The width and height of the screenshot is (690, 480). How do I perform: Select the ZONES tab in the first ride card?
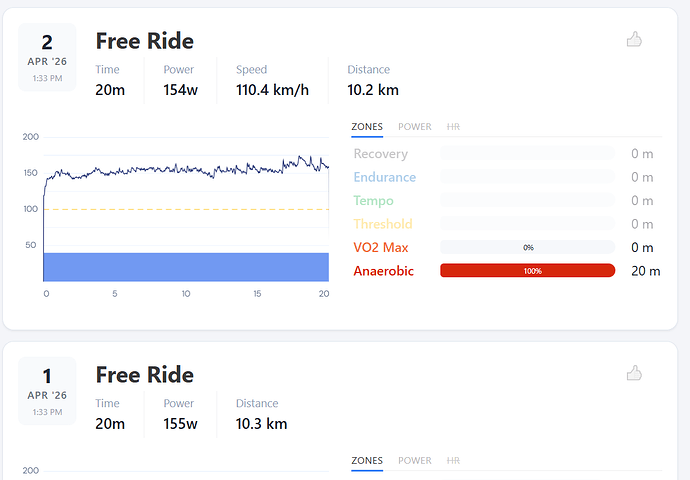tap(367, 127)
